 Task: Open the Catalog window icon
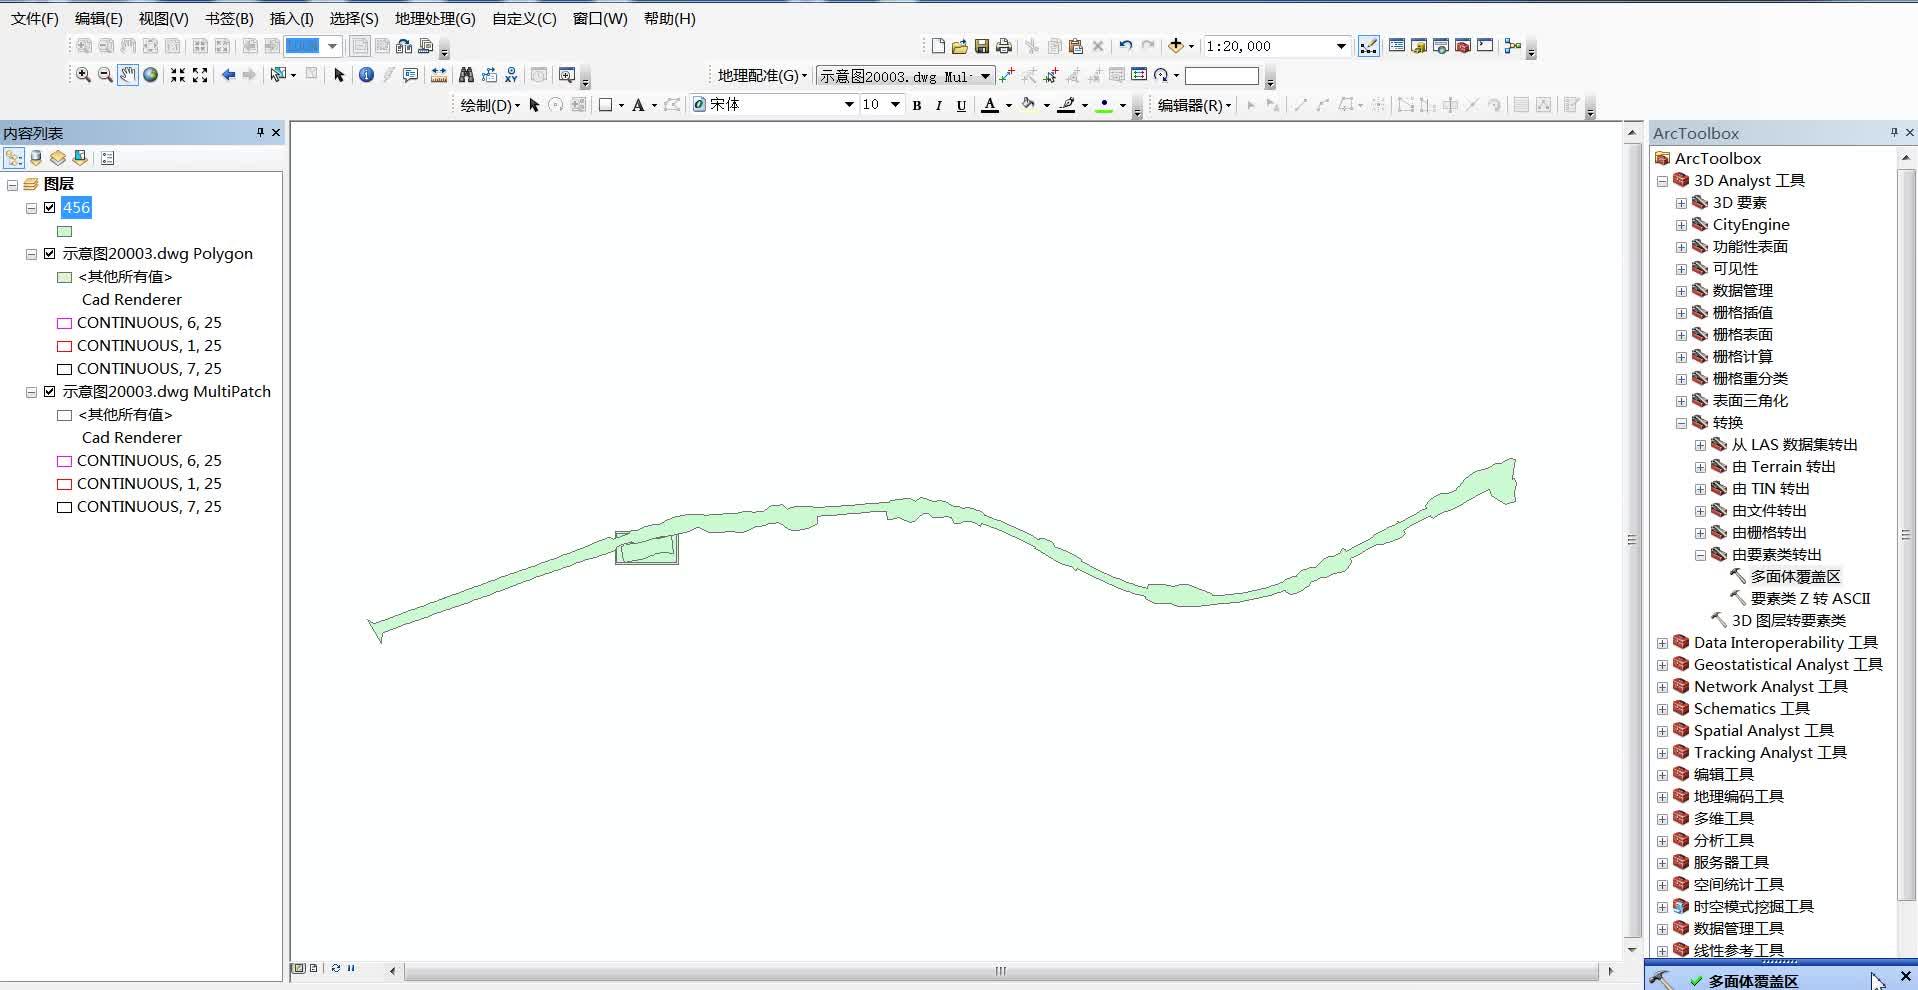[1419, 46]
